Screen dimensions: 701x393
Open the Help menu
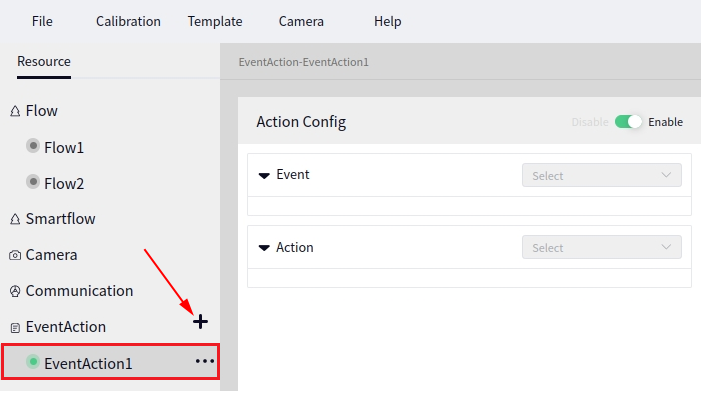pos(388,21)
